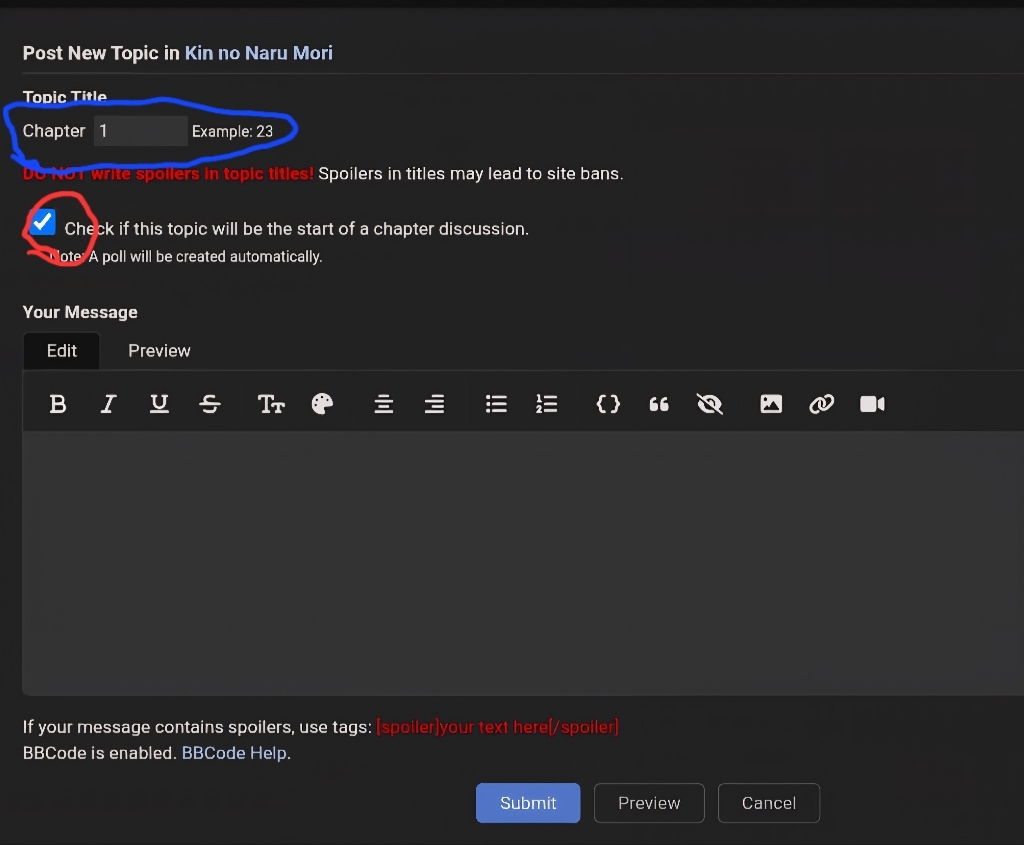Screen dimensions: 1024x845
Task: Add a spoiler tag with crossed-eye icon
Action: tap(710, 404)
